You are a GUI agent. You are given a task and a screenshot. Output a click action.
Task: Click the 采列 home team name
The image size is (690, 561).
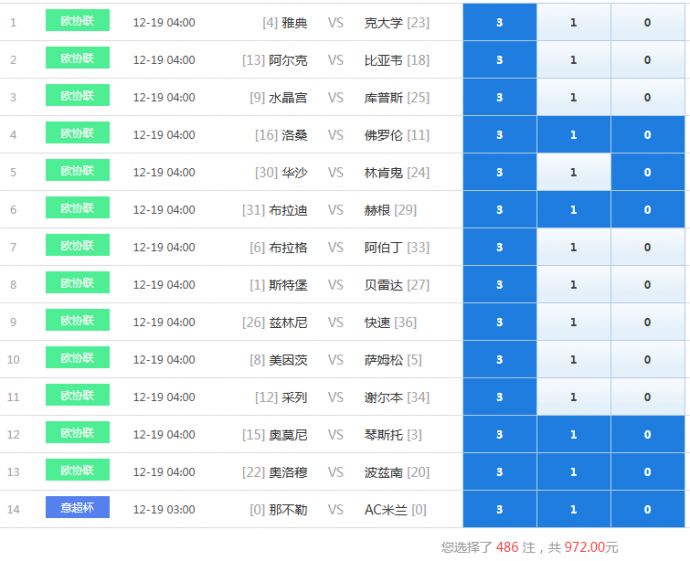pos(294,397)
